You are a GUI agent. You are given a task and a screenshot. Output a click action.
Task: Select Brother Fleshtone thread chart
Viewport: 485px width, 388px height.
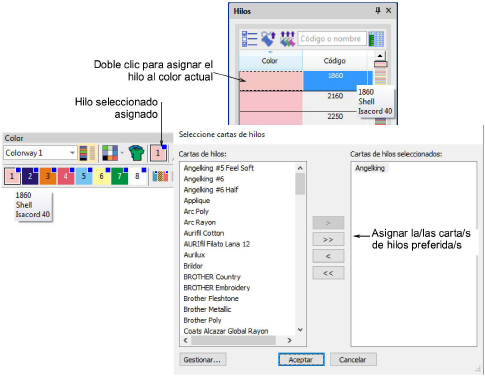click(x=211, y=298)
